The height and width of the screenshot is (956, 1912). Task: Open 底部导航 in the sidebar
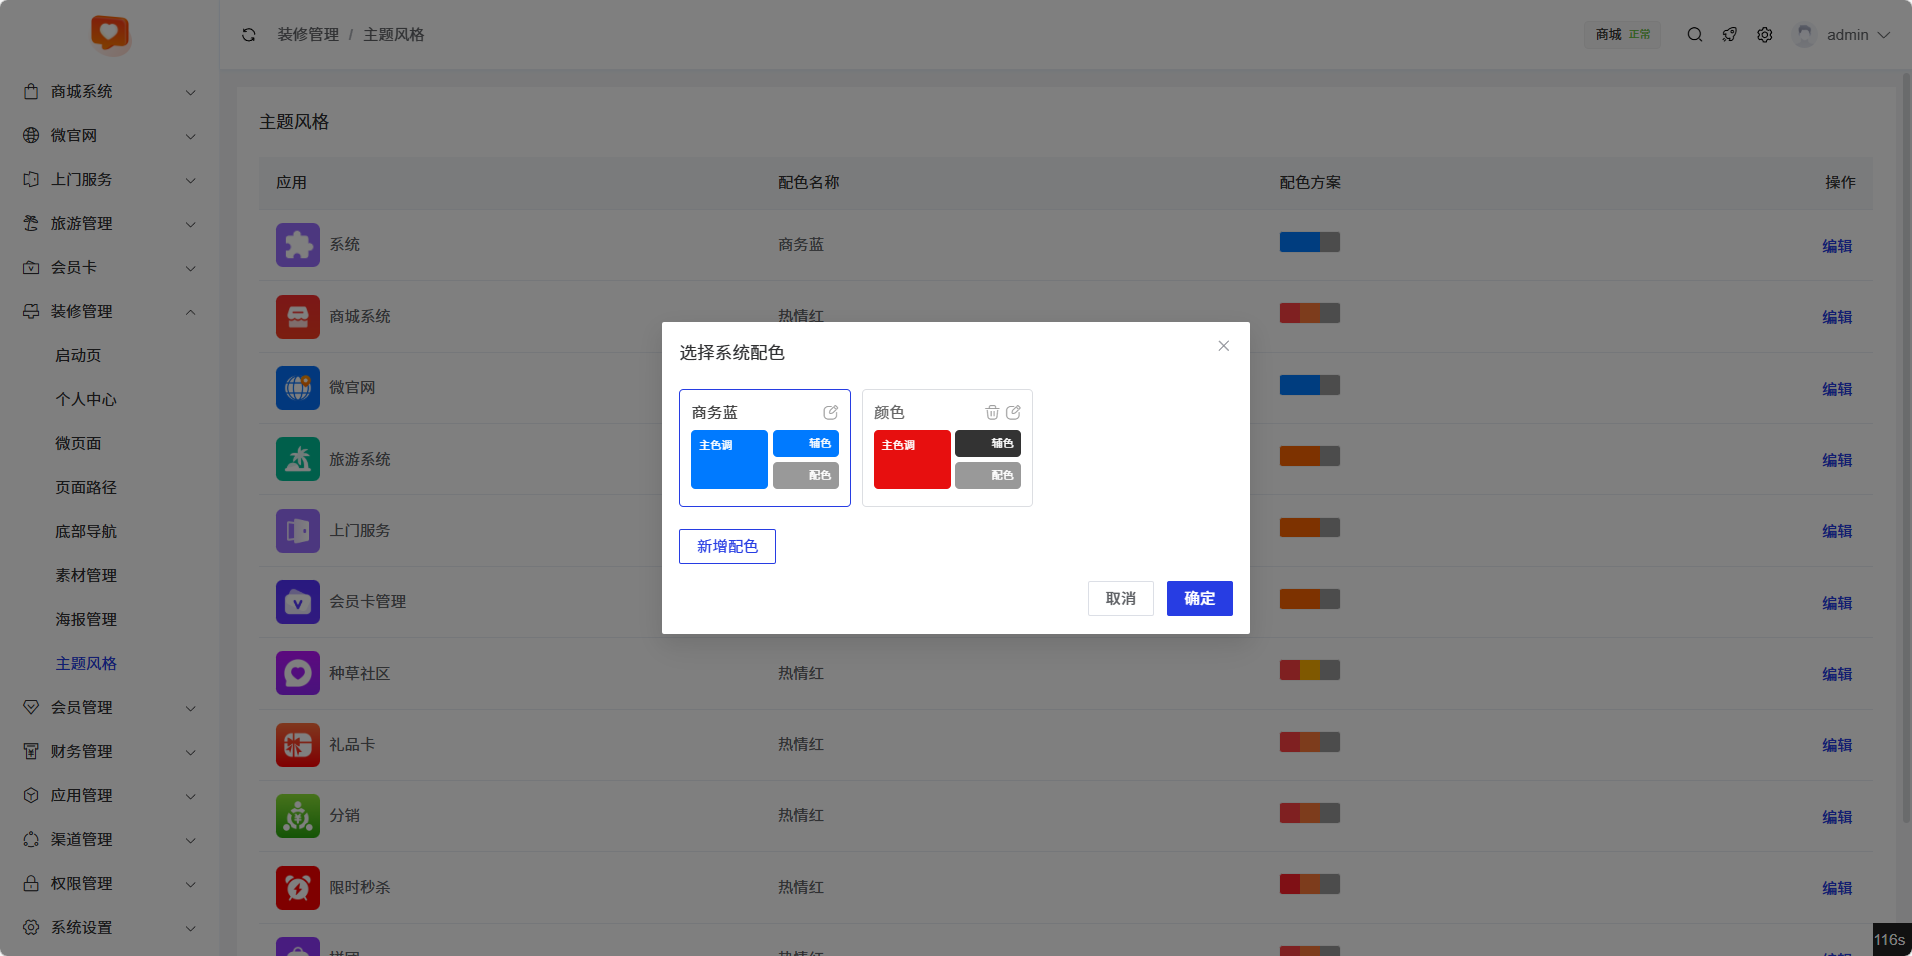coord(86,532)
